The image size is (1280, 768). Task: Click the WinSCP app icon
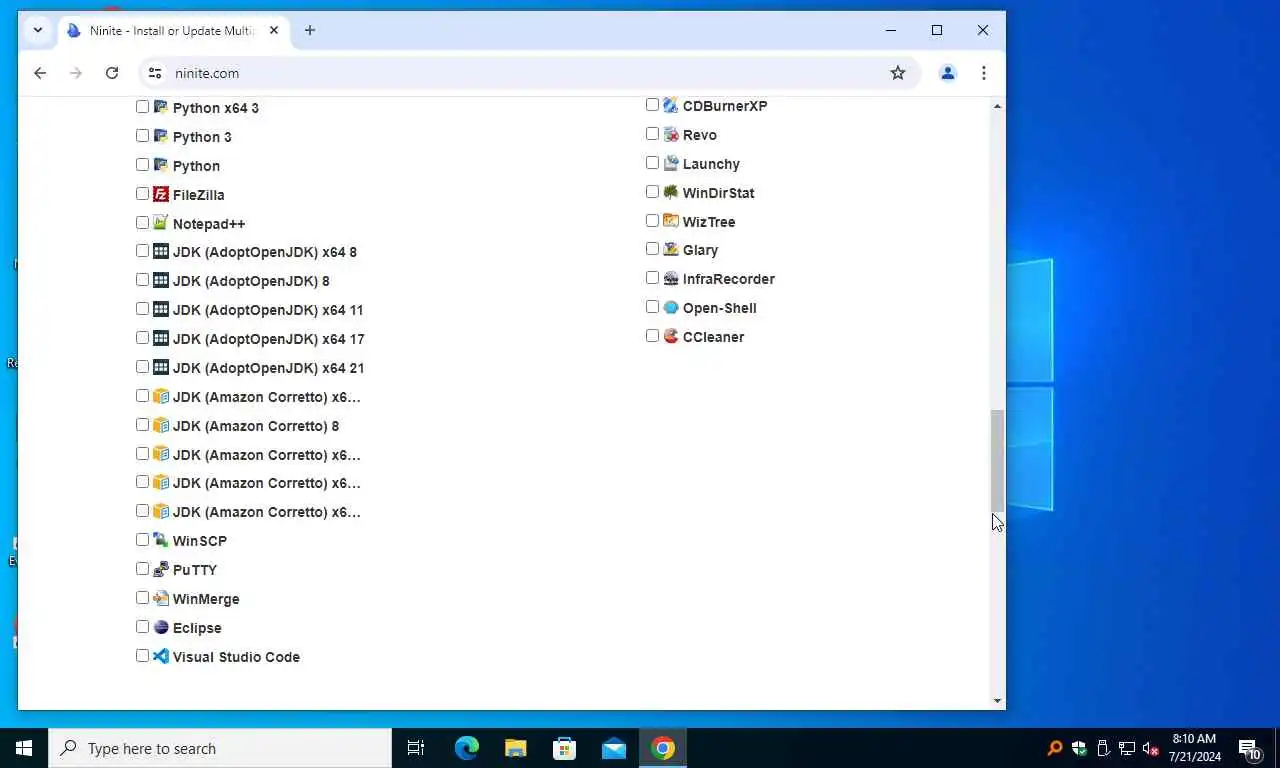(x=160, y=540)
